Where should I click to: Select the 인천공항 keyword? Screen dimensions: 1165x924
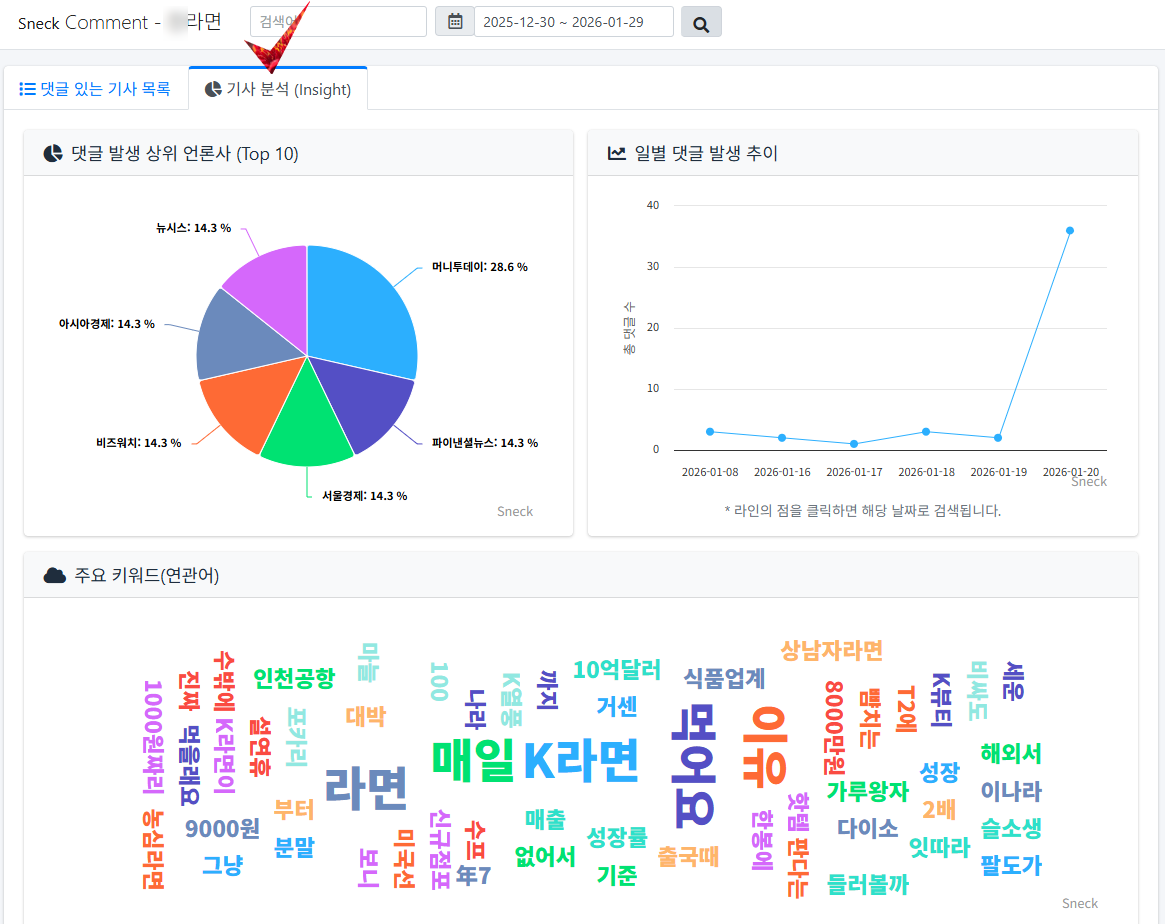pyautogui.click(x=294, y=679)
